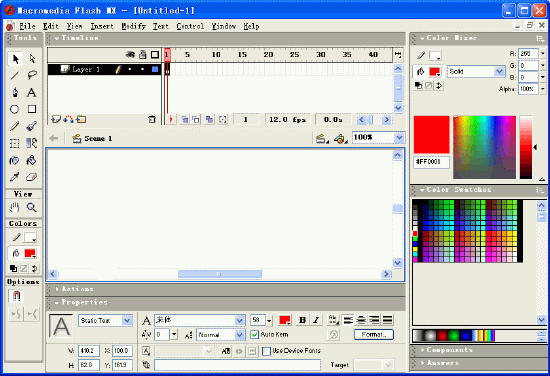Toggle Onion Skin button in timeline
This screenshot has width=550, height=376.
[185, 120]
